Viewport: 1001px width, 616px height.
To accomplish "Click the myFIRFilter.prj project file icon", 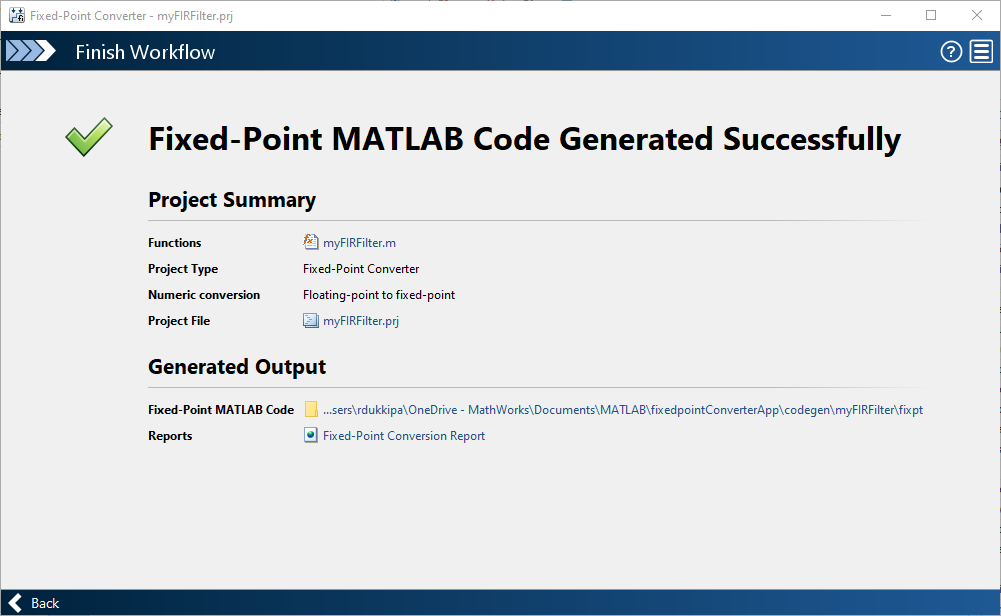I will [311, 321].
